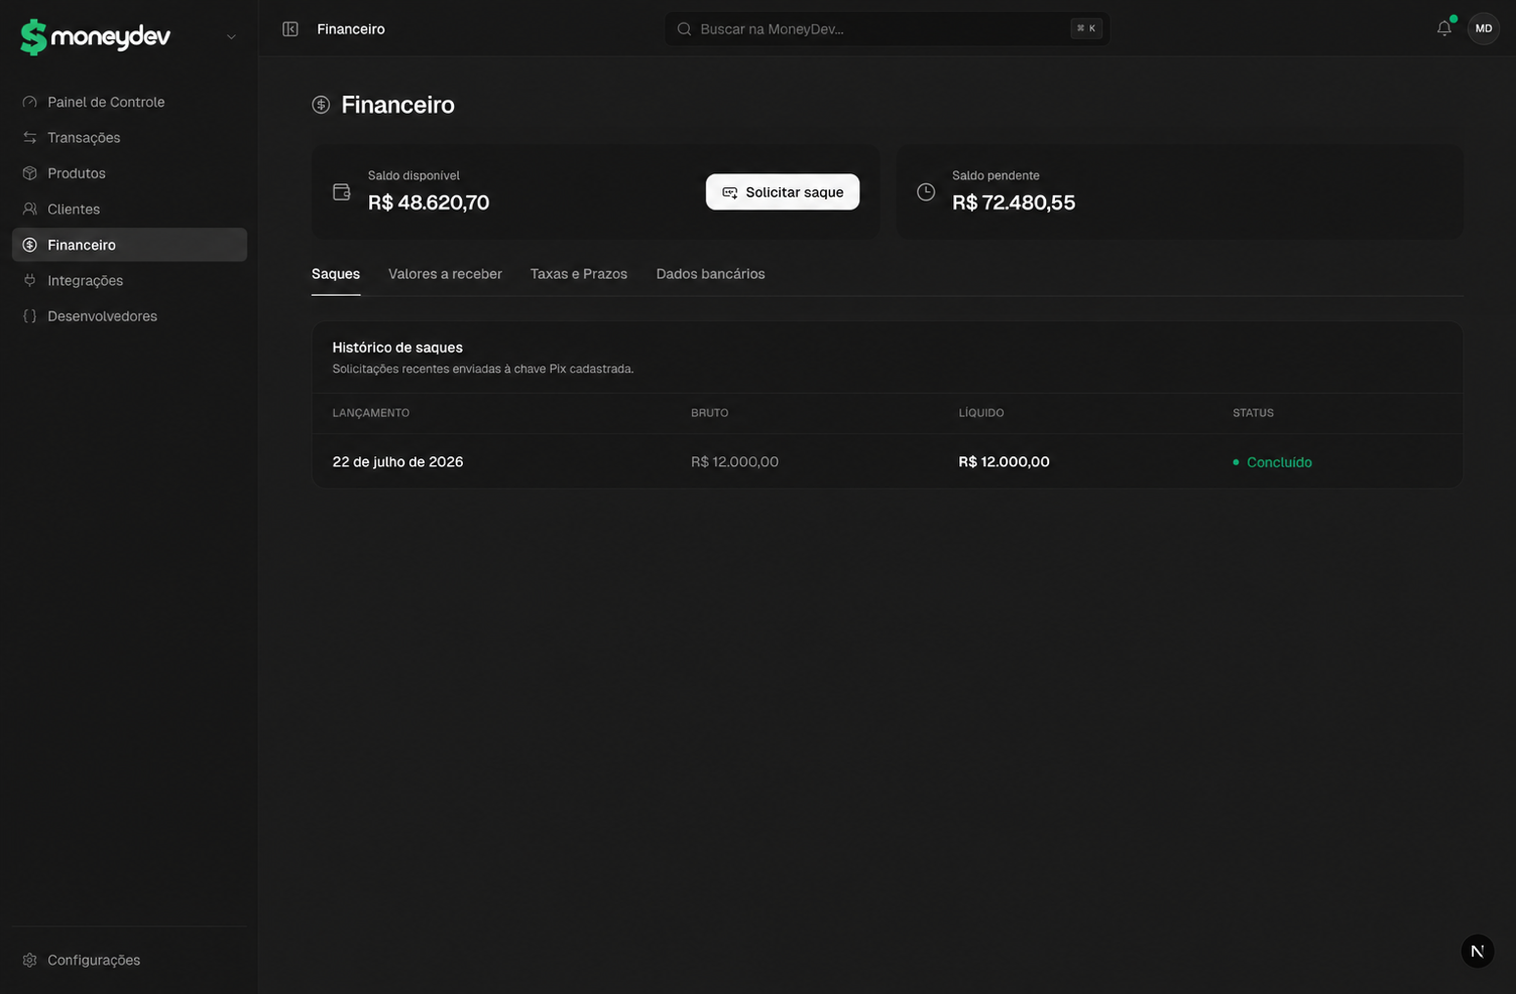The height and width of the screenshot is (994, 1516).
Task: Expand the workspace switcher chevron
Action: 231,37
